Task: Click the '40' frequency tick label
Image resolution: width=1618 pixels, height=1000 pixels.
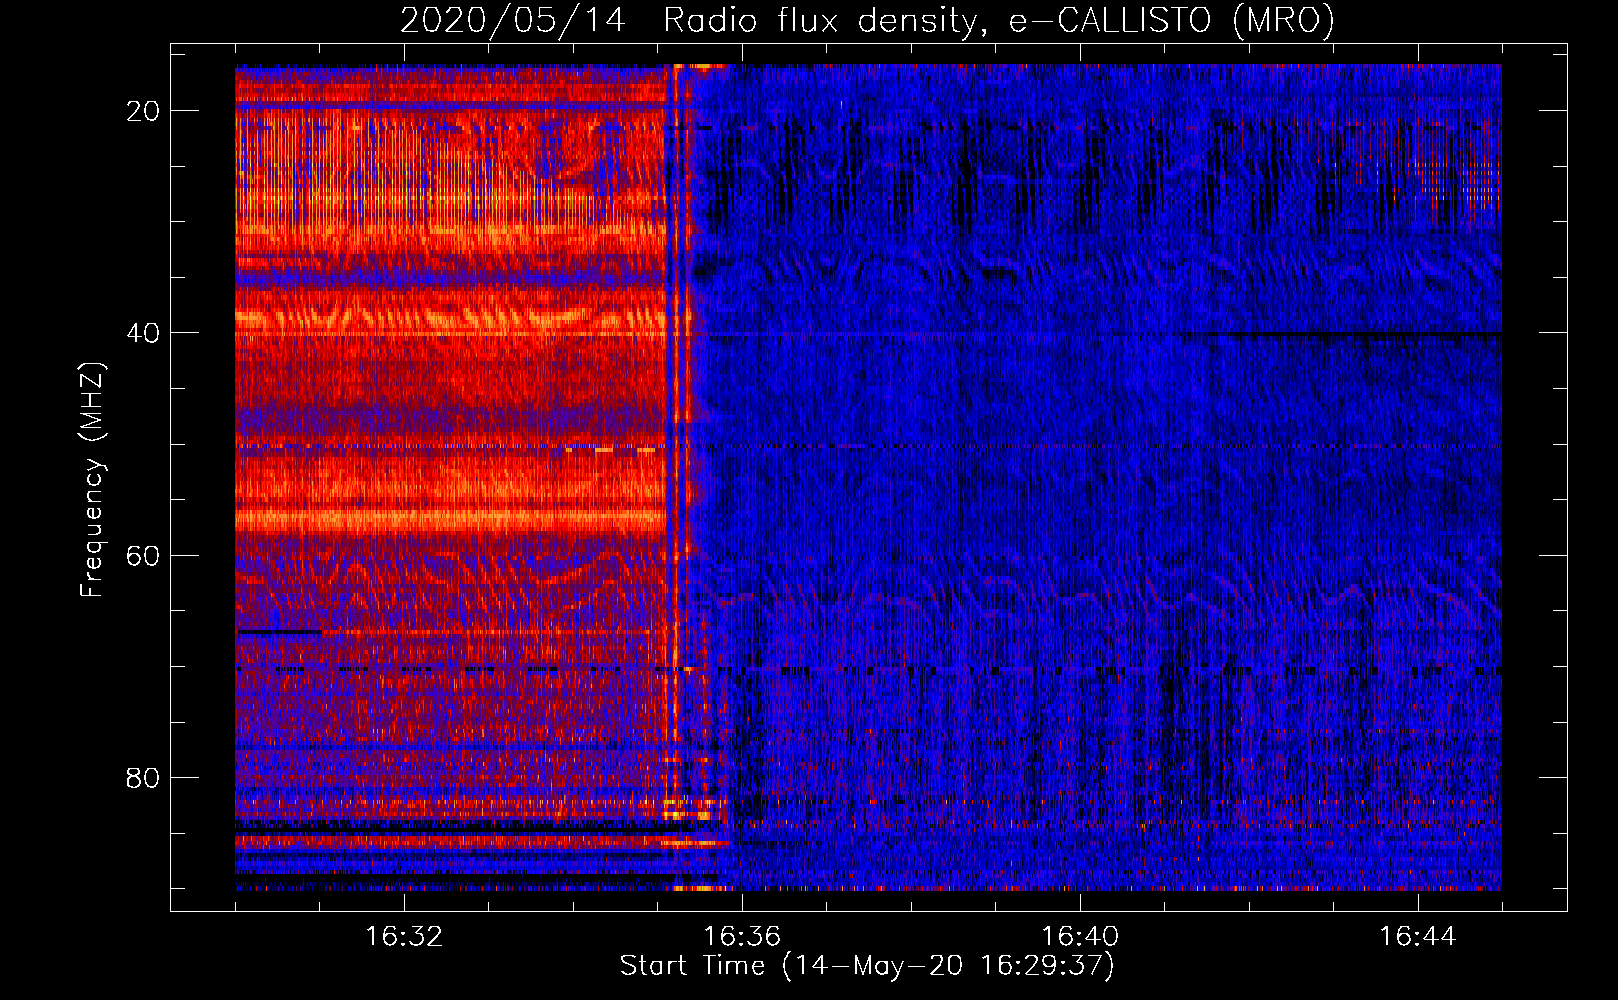Action: 144,333
